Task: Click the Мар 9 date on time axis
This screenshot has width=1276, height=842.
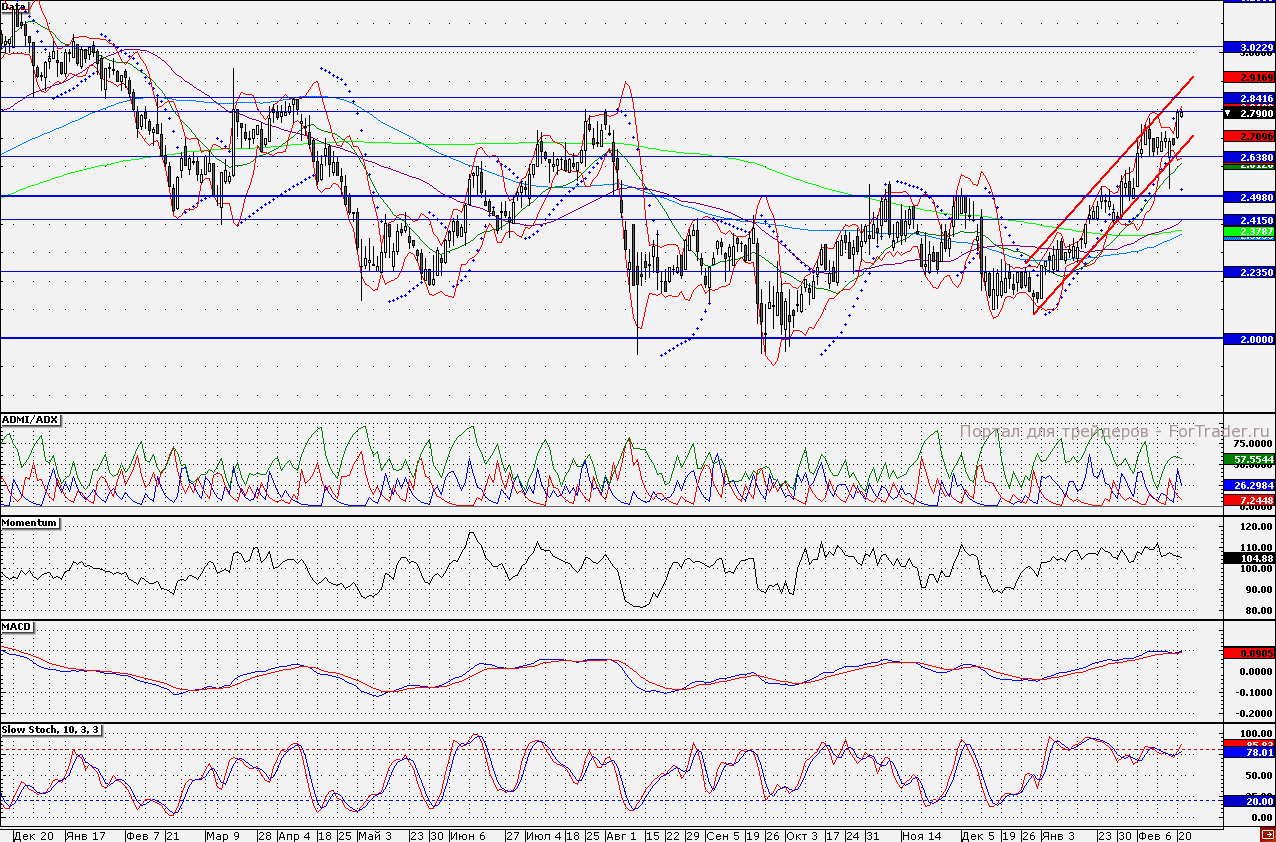Action: coord(223,835)
